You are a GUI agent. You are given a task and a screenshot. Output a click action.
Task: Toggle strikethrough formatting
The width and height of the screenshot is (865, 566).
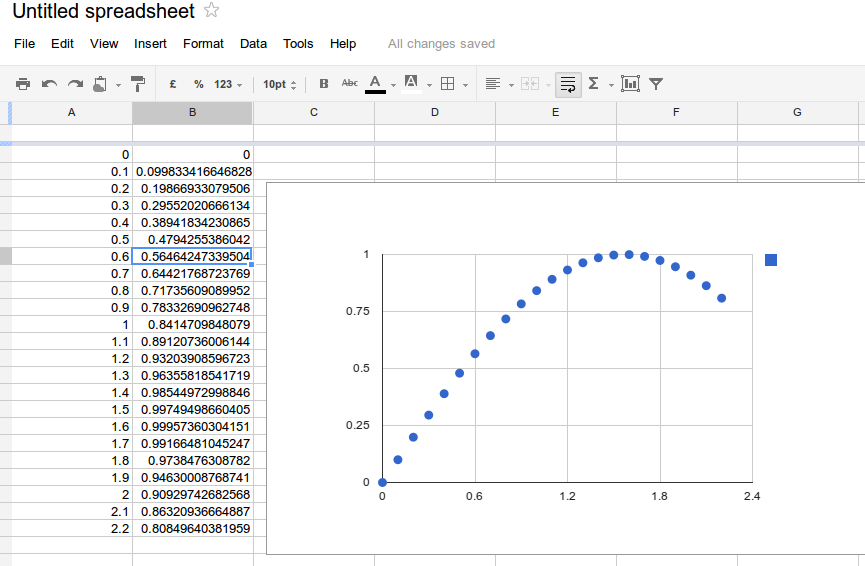click(349, 84)
